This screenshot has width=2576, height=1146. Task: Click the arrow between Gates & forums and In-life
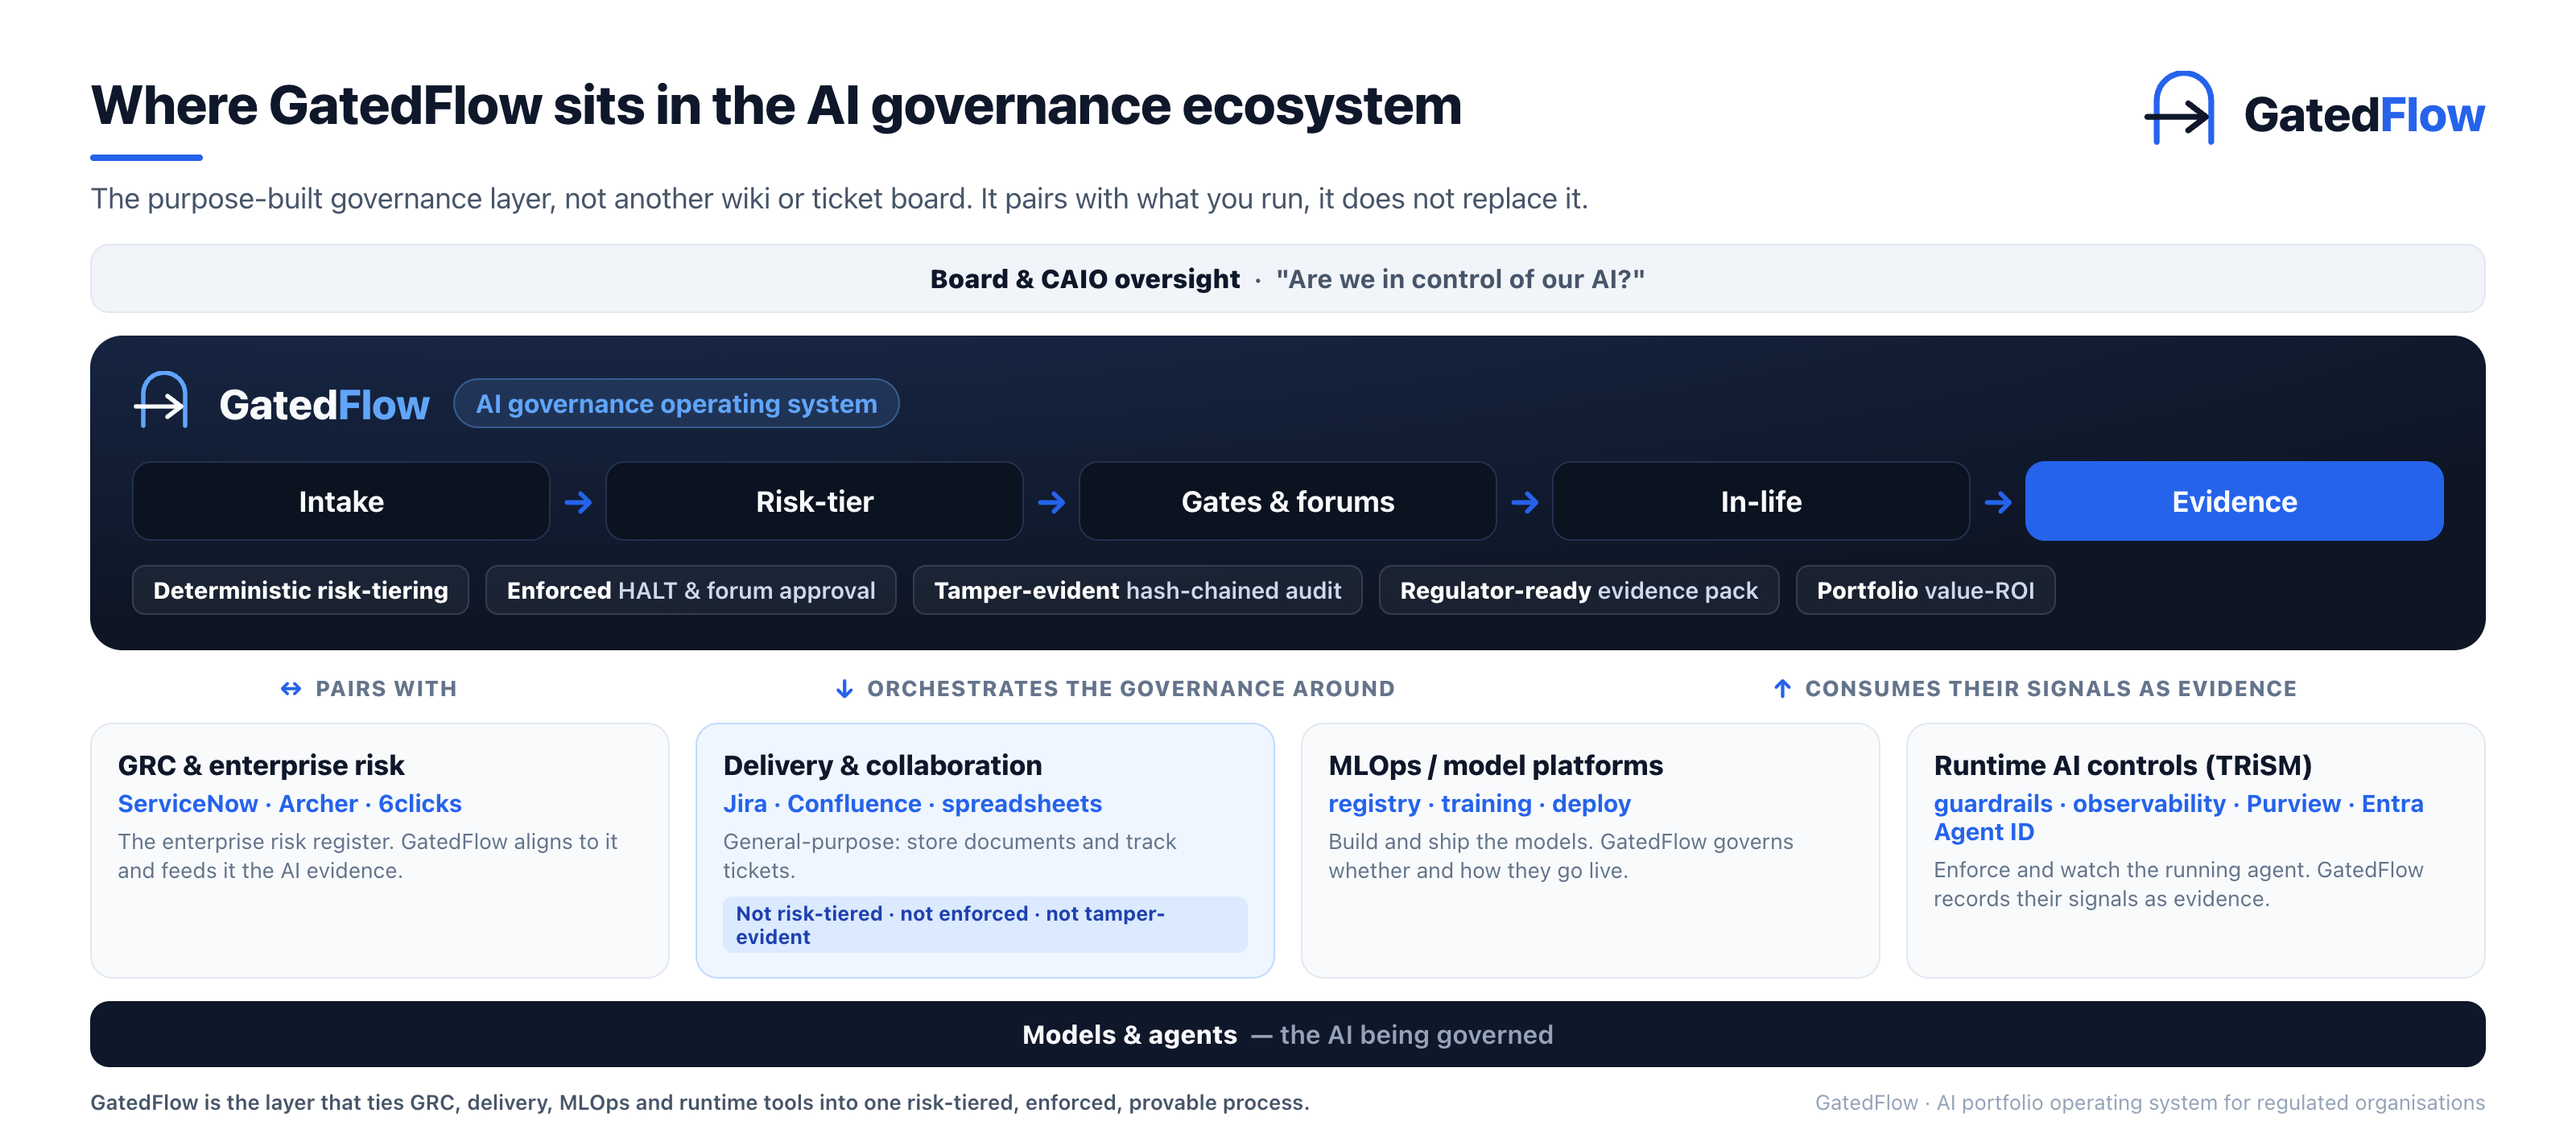[1524, 502]
